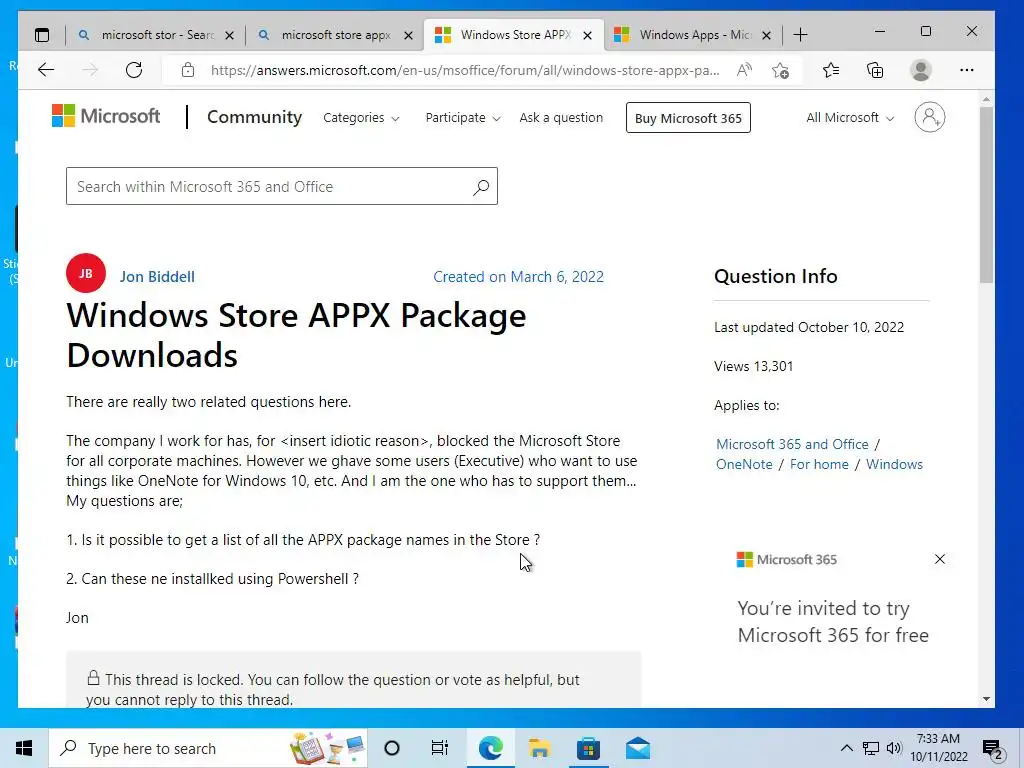
Task: Open a new browser tab
Action: coord(800,35)
